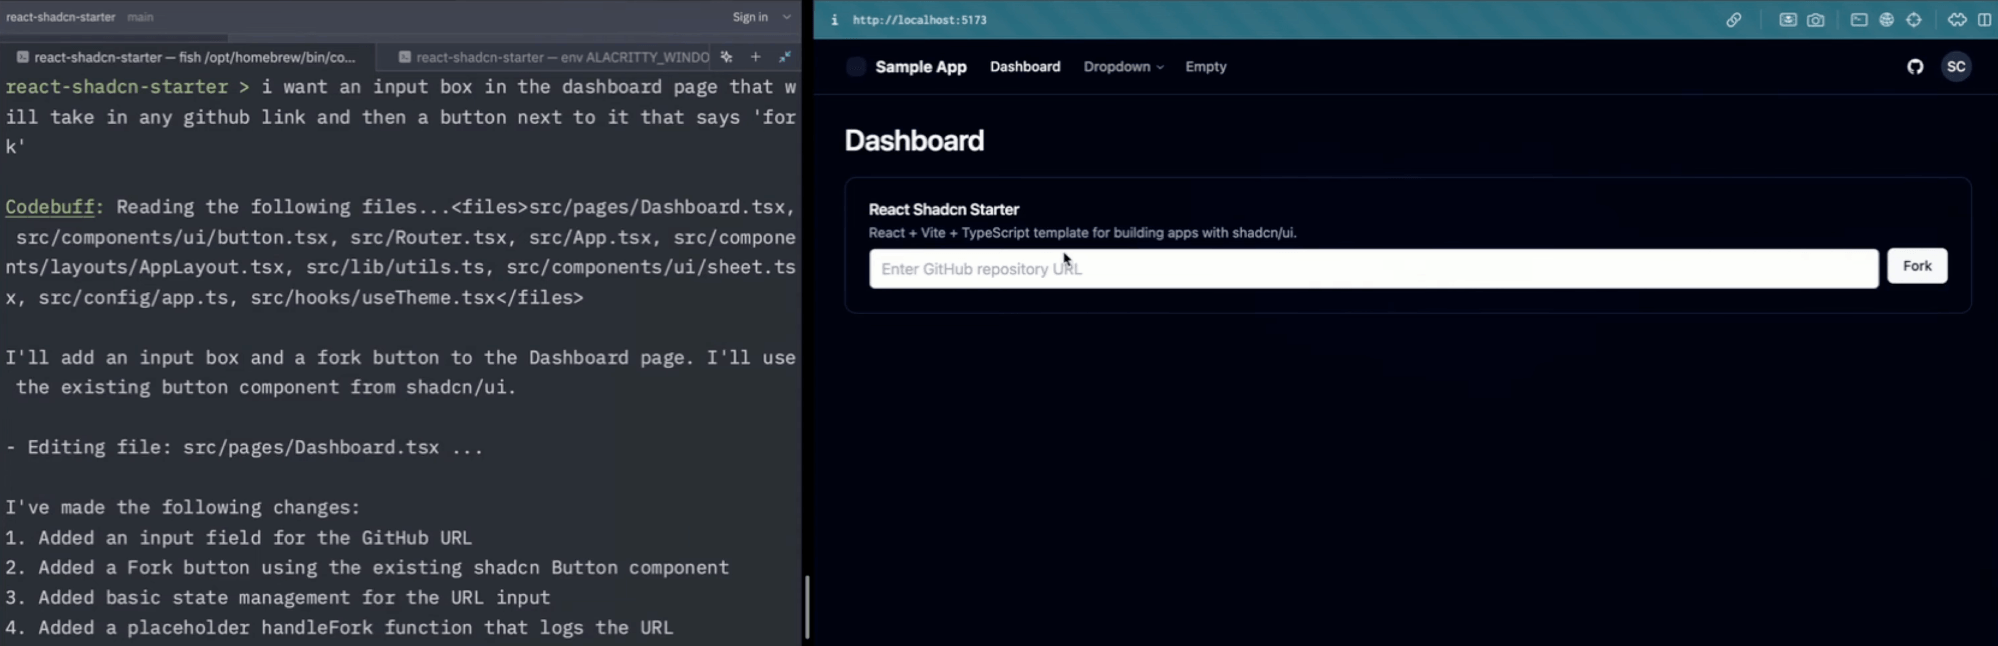Click the 'Added basic state management' list line
The image size is (1998, 646).
[278, 597]
